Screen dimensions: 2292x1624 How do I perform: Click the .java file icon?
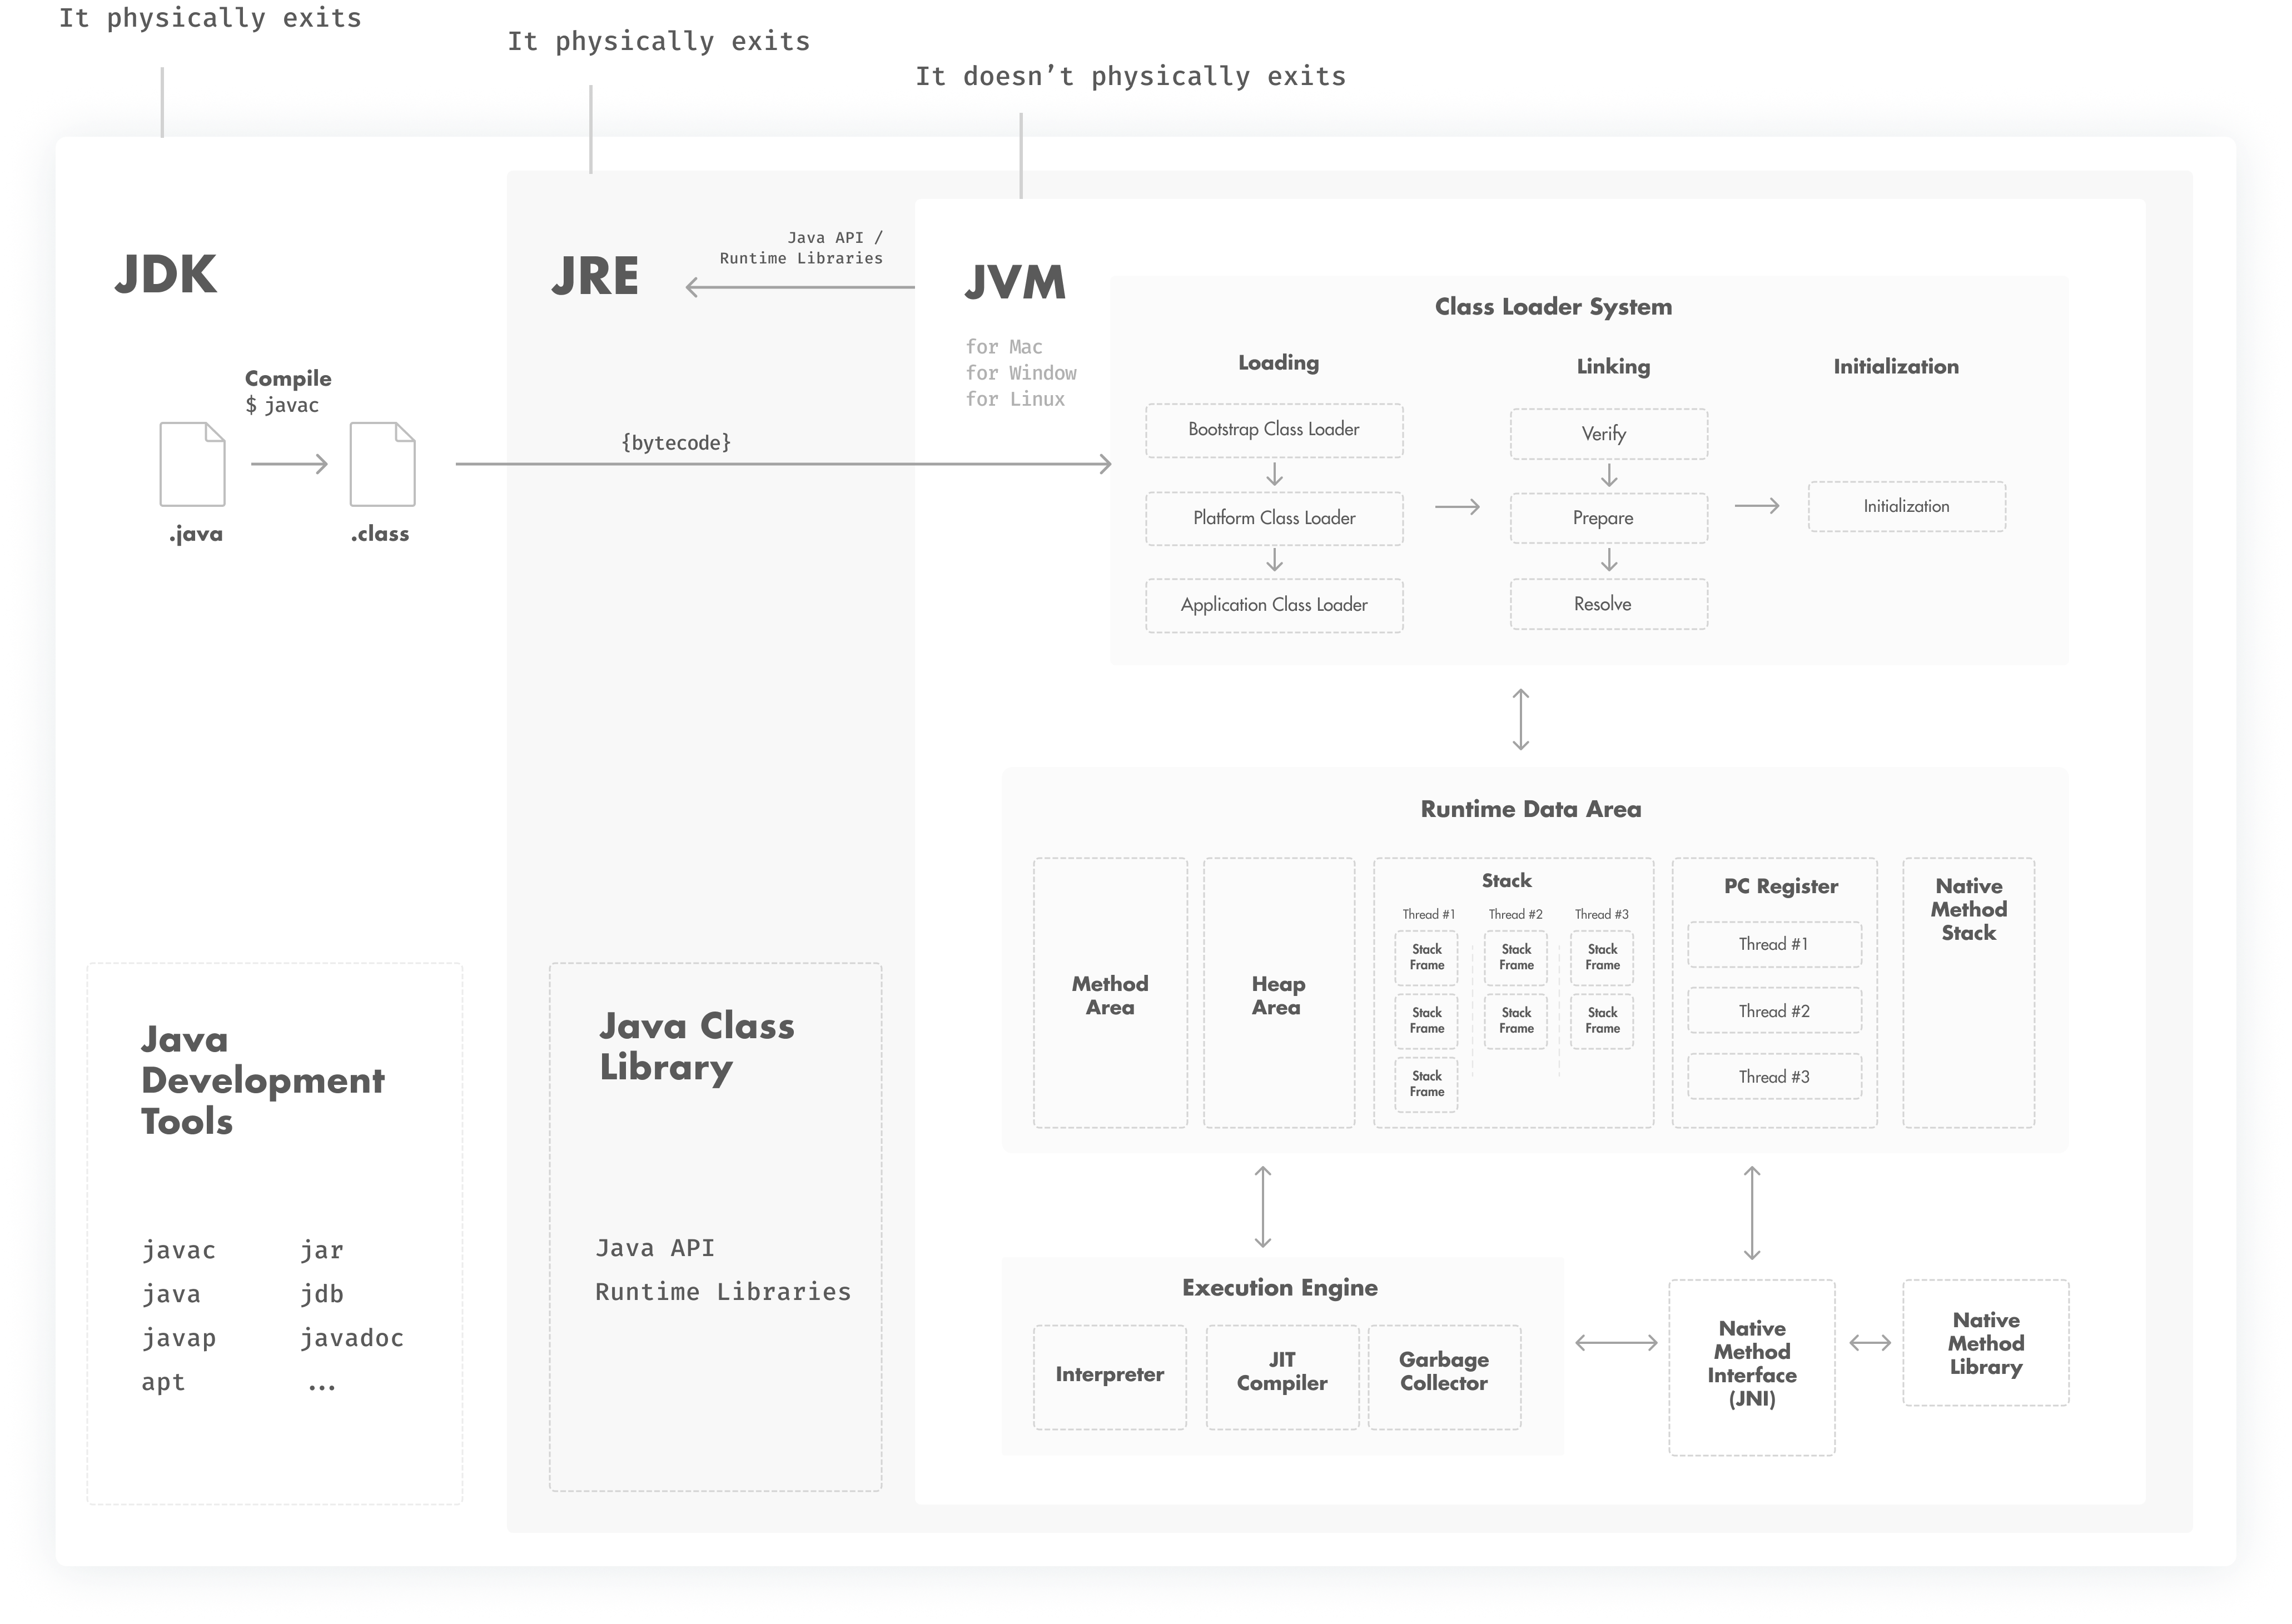[192, 464]
